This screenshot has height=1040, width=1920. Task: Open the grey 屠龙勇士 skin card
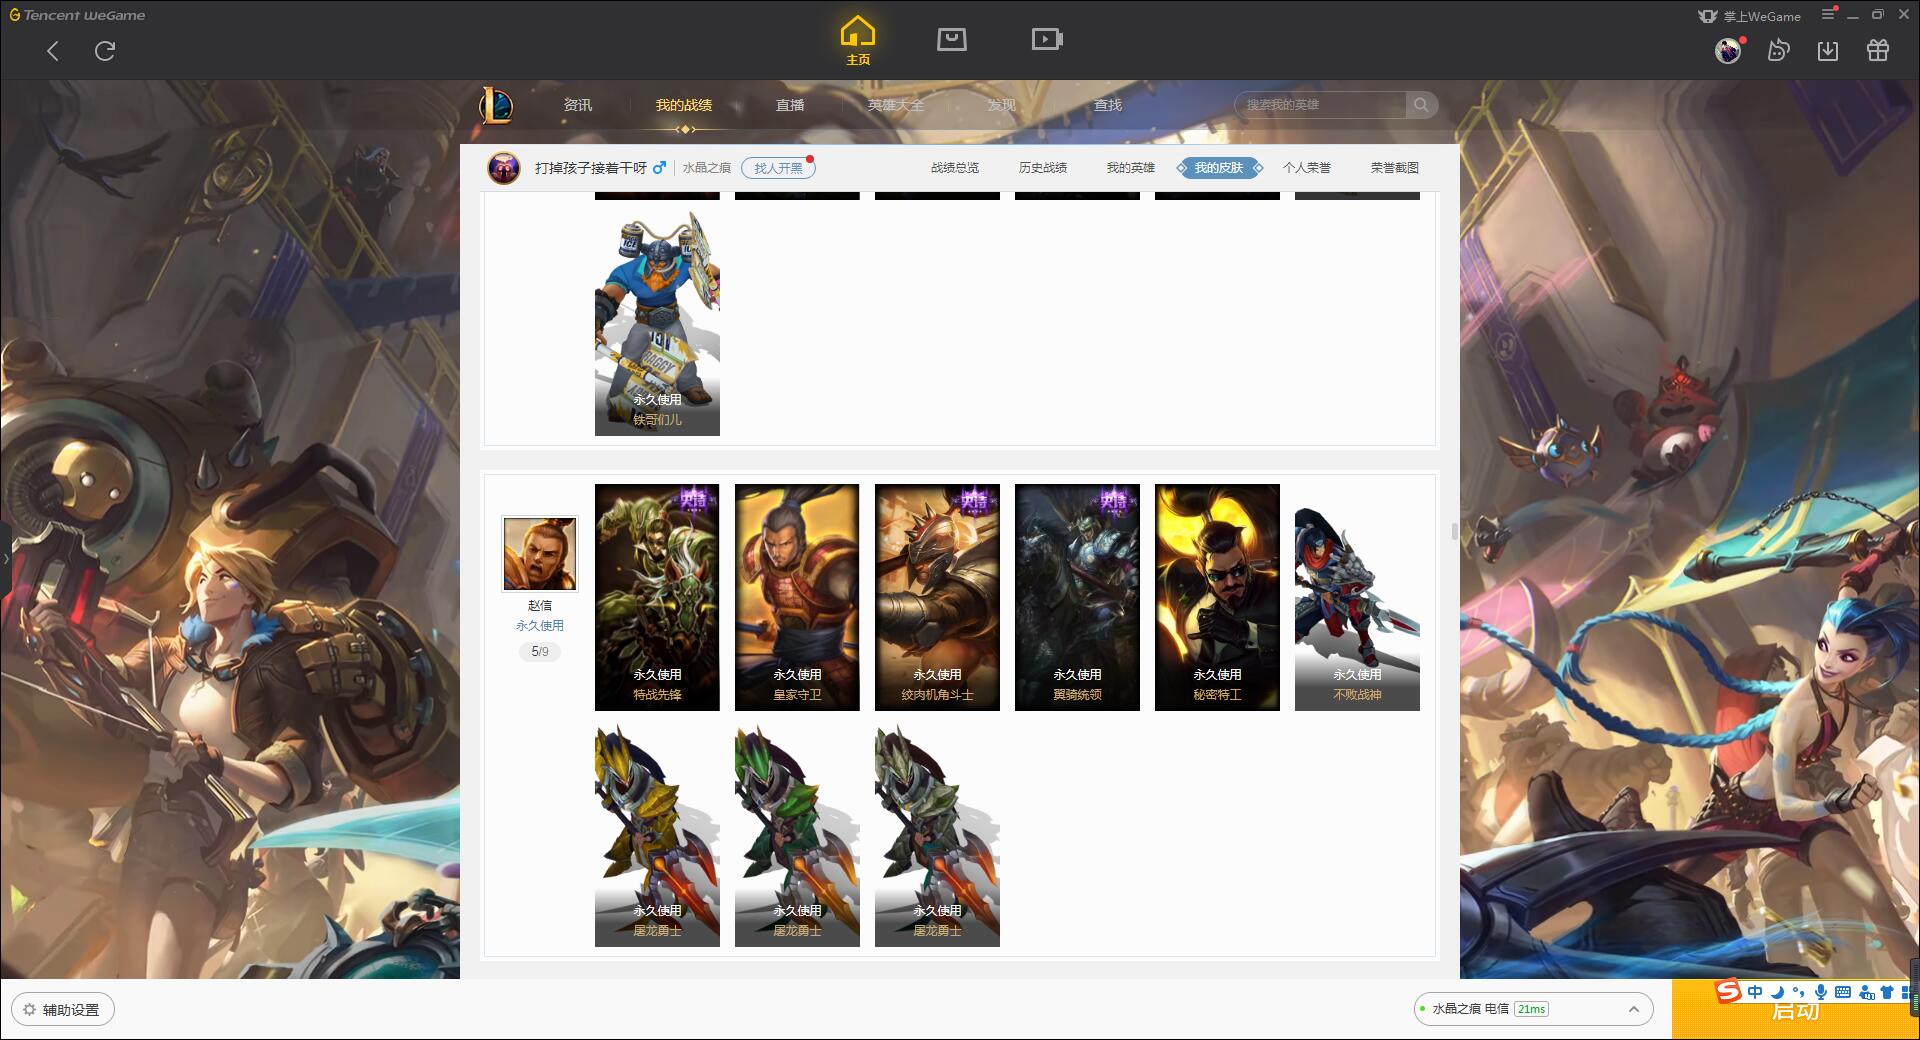point(937,834)
